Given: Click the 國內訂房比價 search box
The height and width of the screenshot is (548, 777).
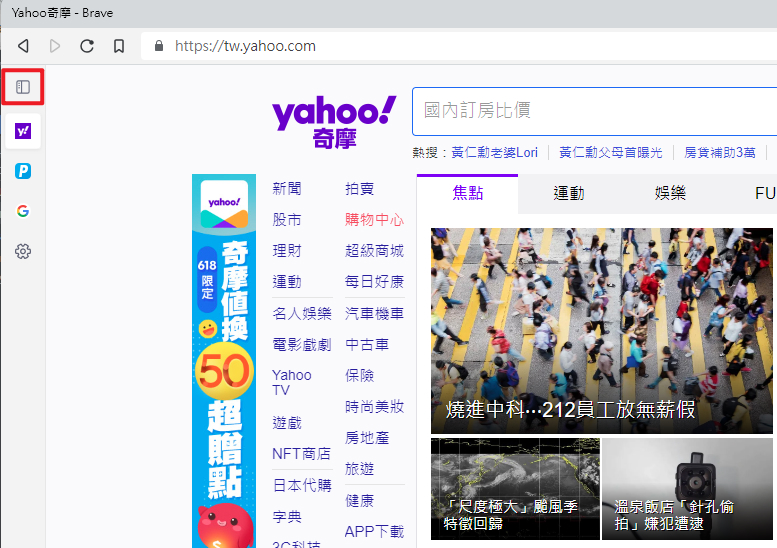Looking at the screenshot, I should click(x=595, y=111).
